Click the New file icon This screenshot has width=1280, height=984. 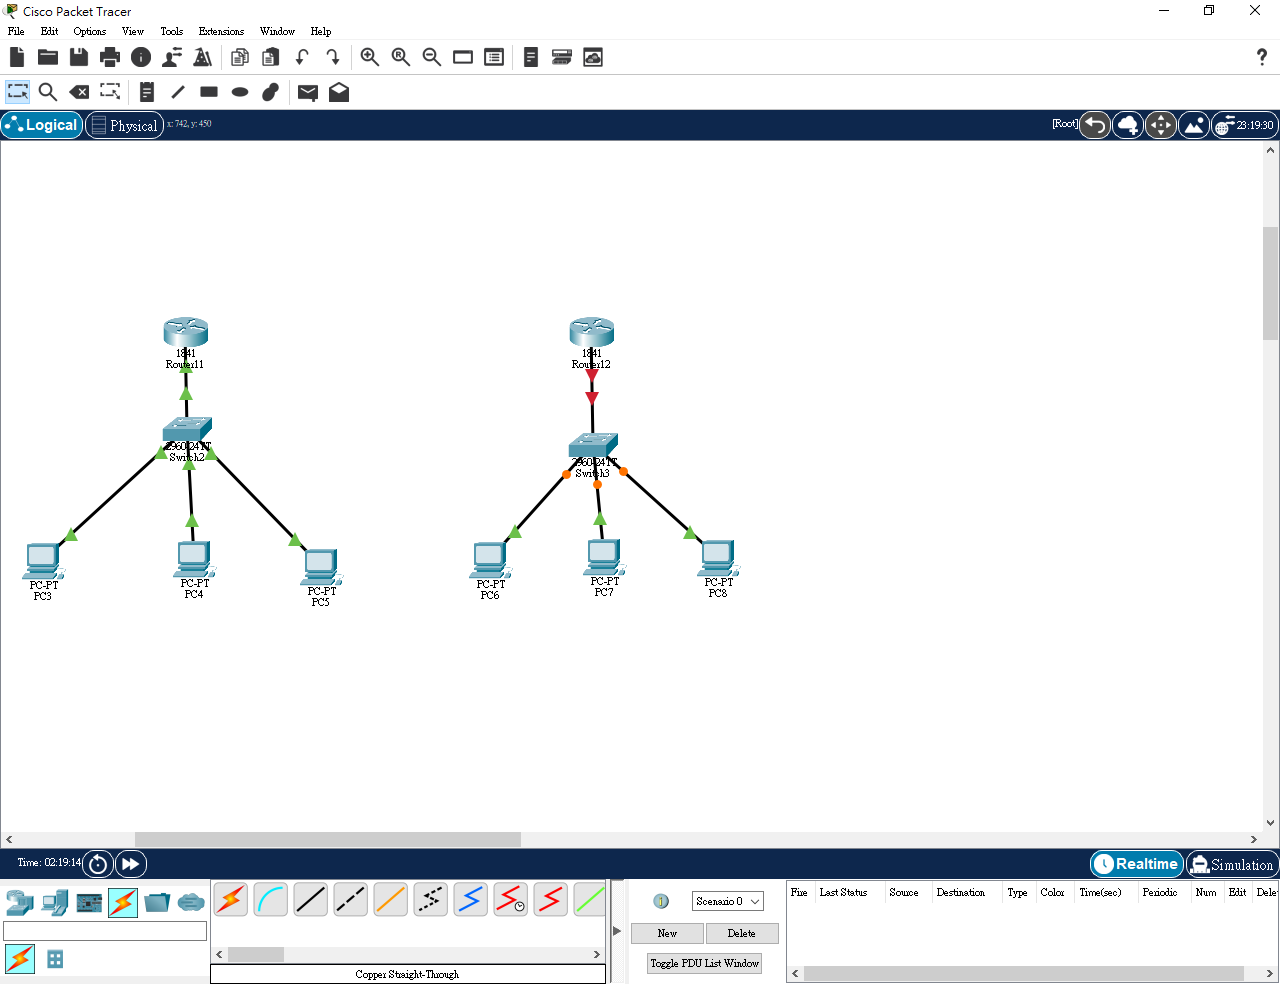(17, 57)
